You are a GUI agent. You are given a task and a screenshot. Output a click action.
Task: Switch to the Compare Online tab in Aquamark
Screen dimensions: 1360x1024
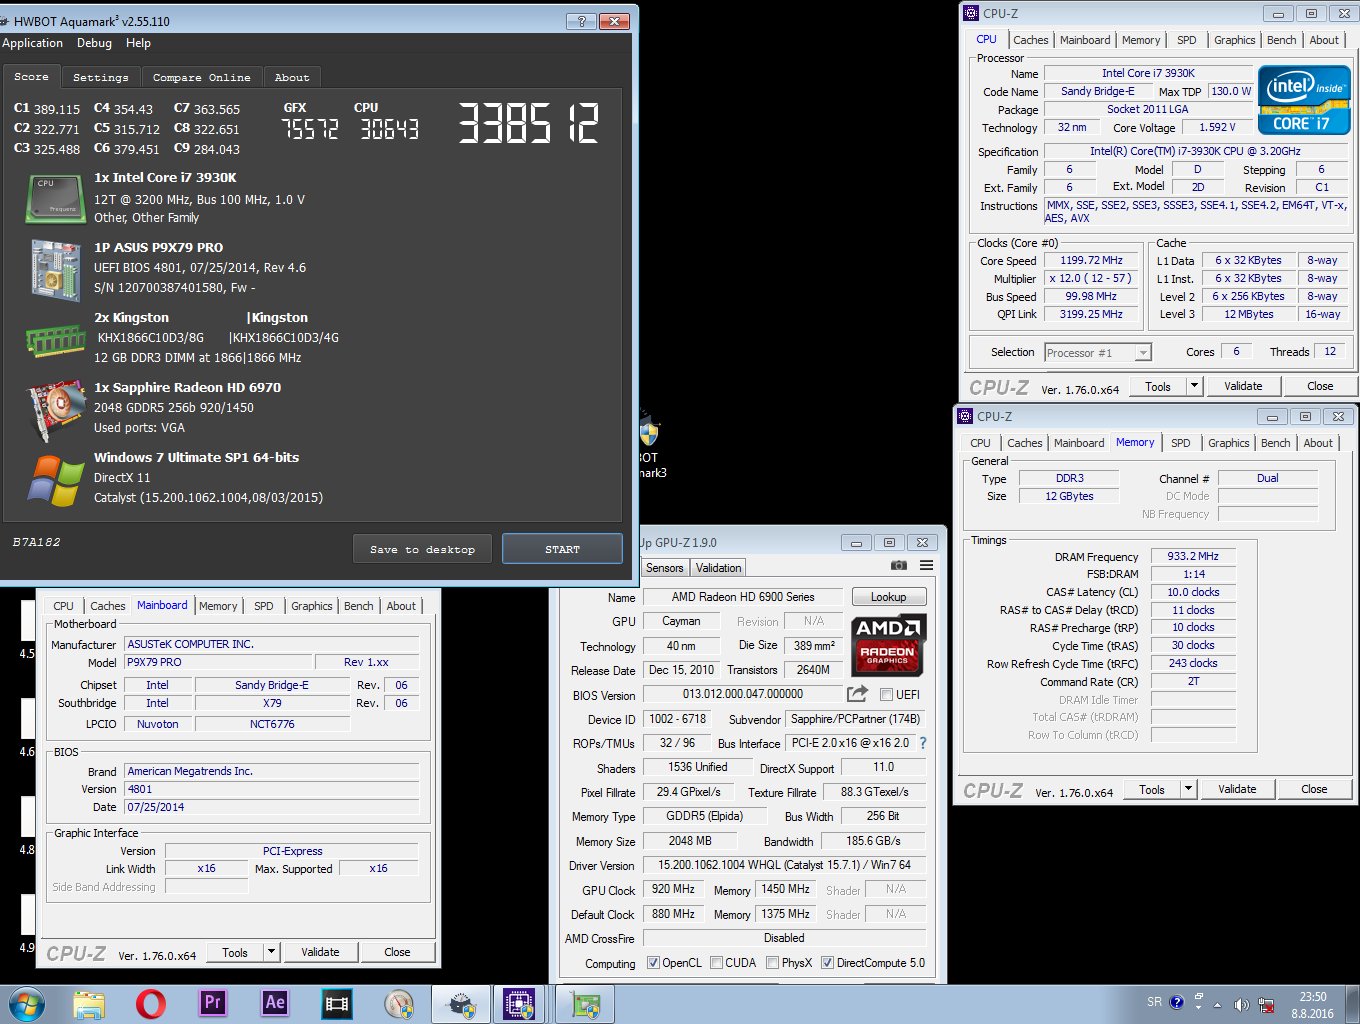[202, 77]
